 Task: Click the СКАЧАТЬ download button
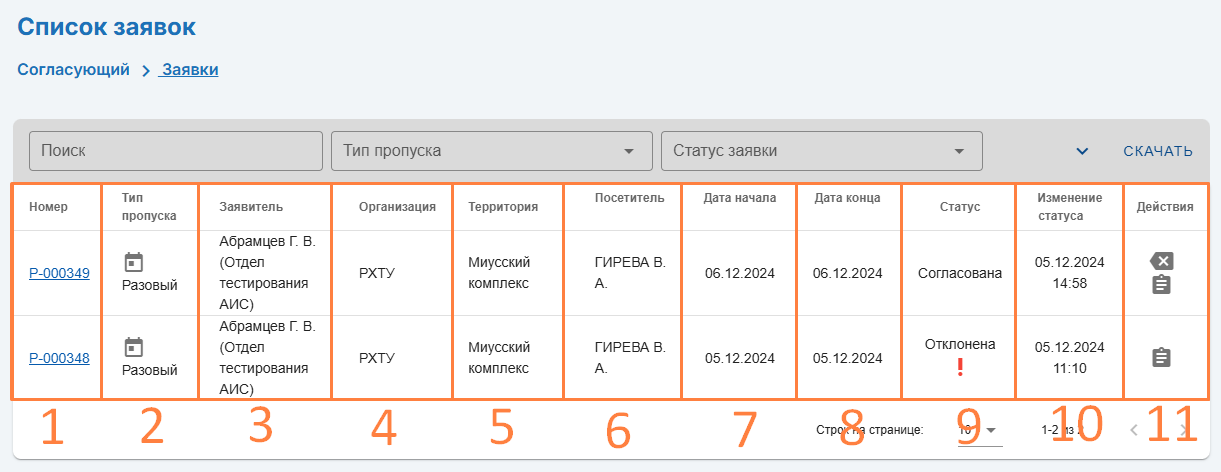[1157, 151]
